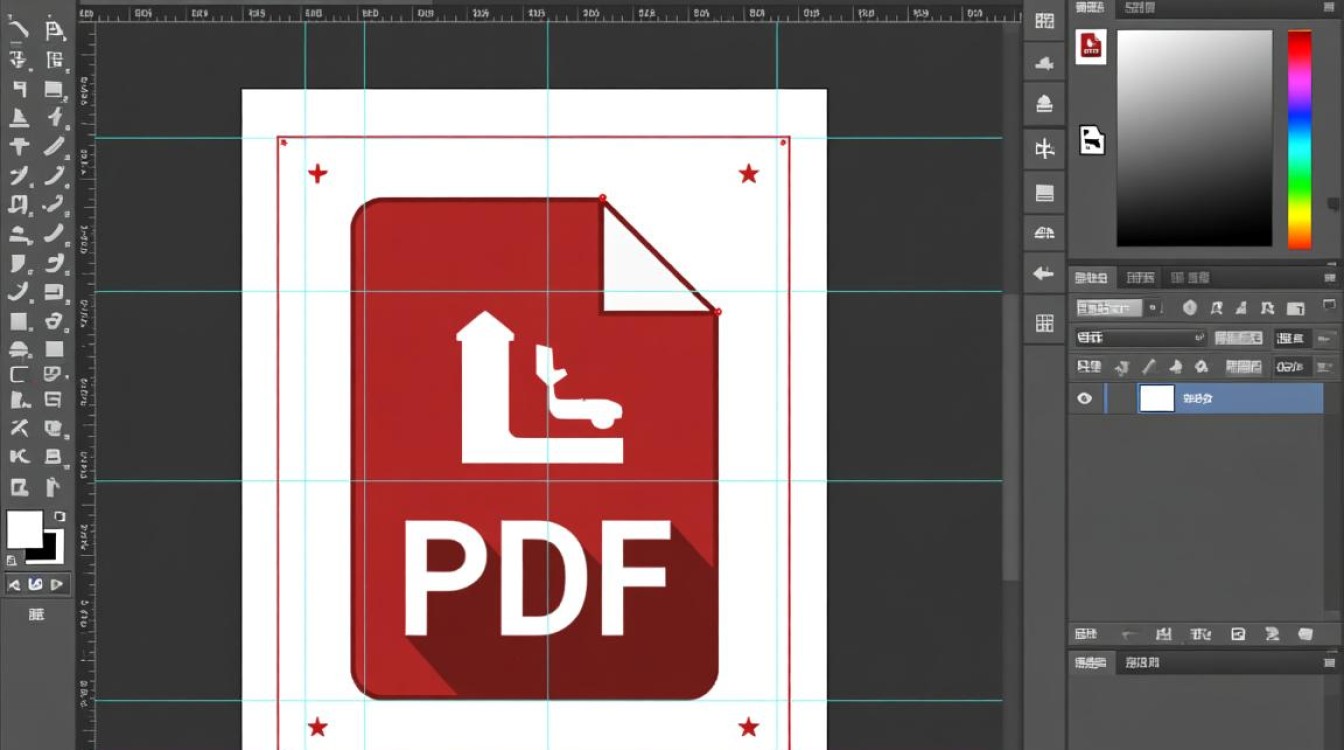
Task: Click the grid panel icon in the right dock
Action: click(1044, 323)
